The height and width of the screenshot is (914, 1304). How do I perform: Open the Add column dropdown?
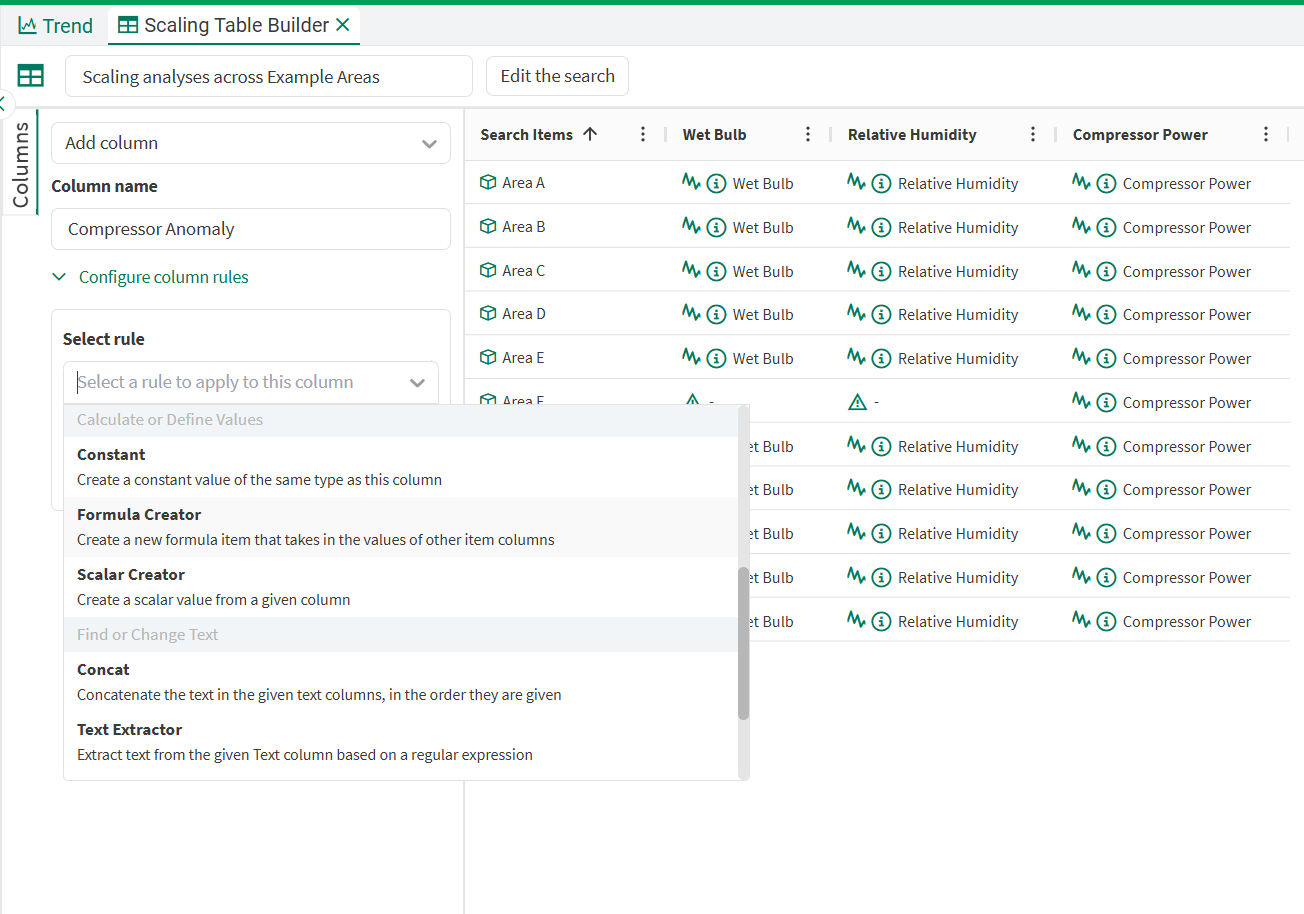click(x=250, y=143)
